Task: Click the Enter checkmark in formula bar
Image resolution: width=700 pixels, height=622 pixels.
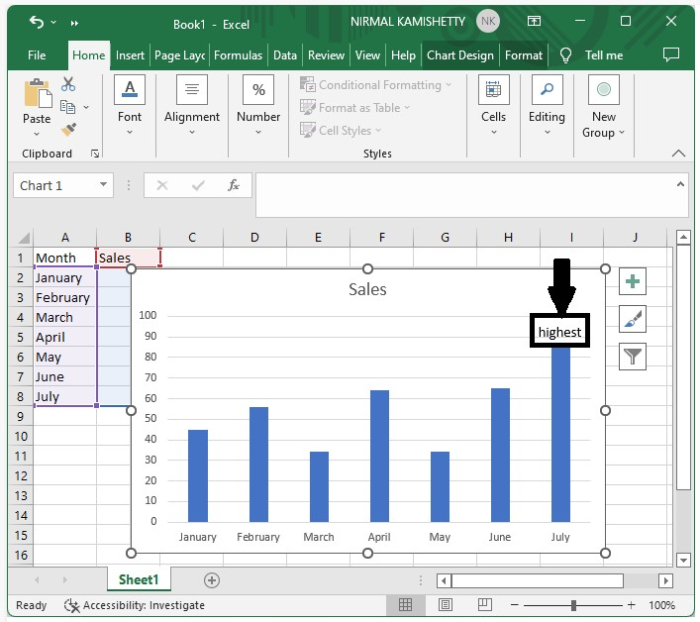Action: (198, 185)
